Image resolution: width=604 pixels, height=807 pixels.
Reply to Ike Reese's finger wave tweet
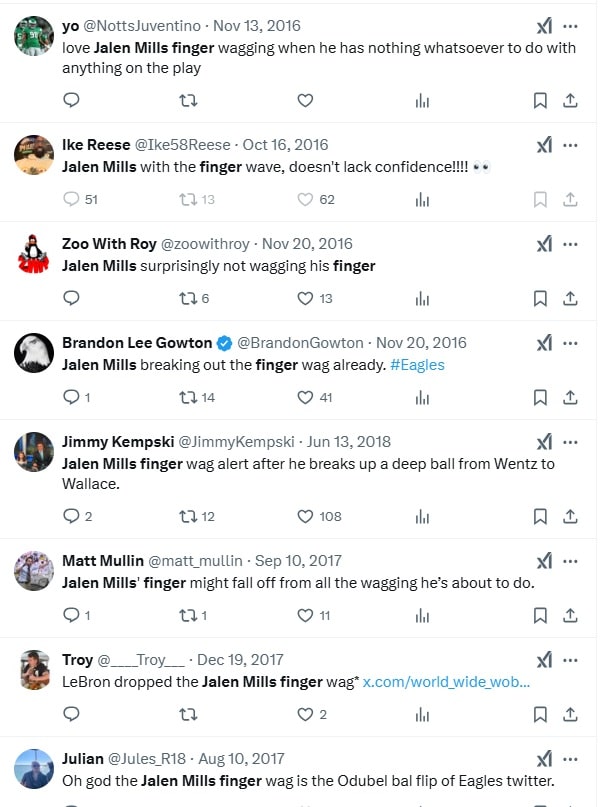(x=71, y=199)
